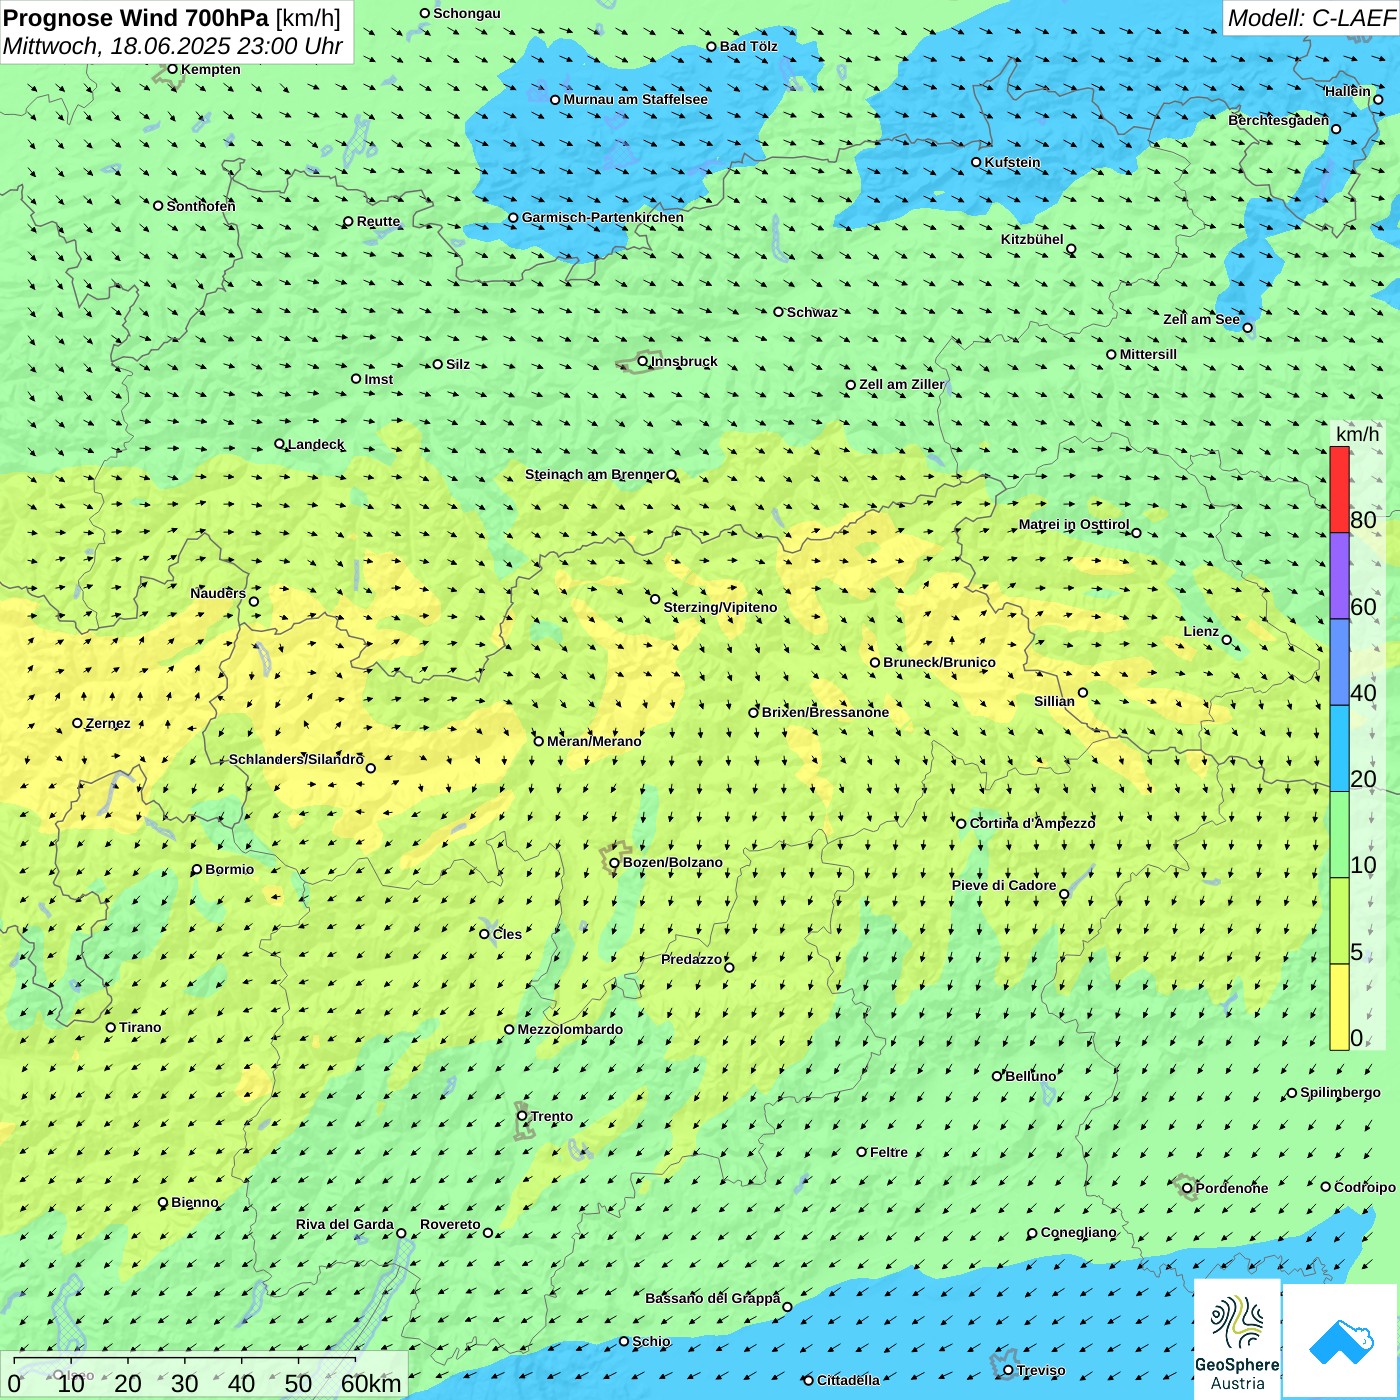Click the 'Modell: C-LAEF' label
The width and height of the screenshot is (1400, 1400).
click(1310, 18)
